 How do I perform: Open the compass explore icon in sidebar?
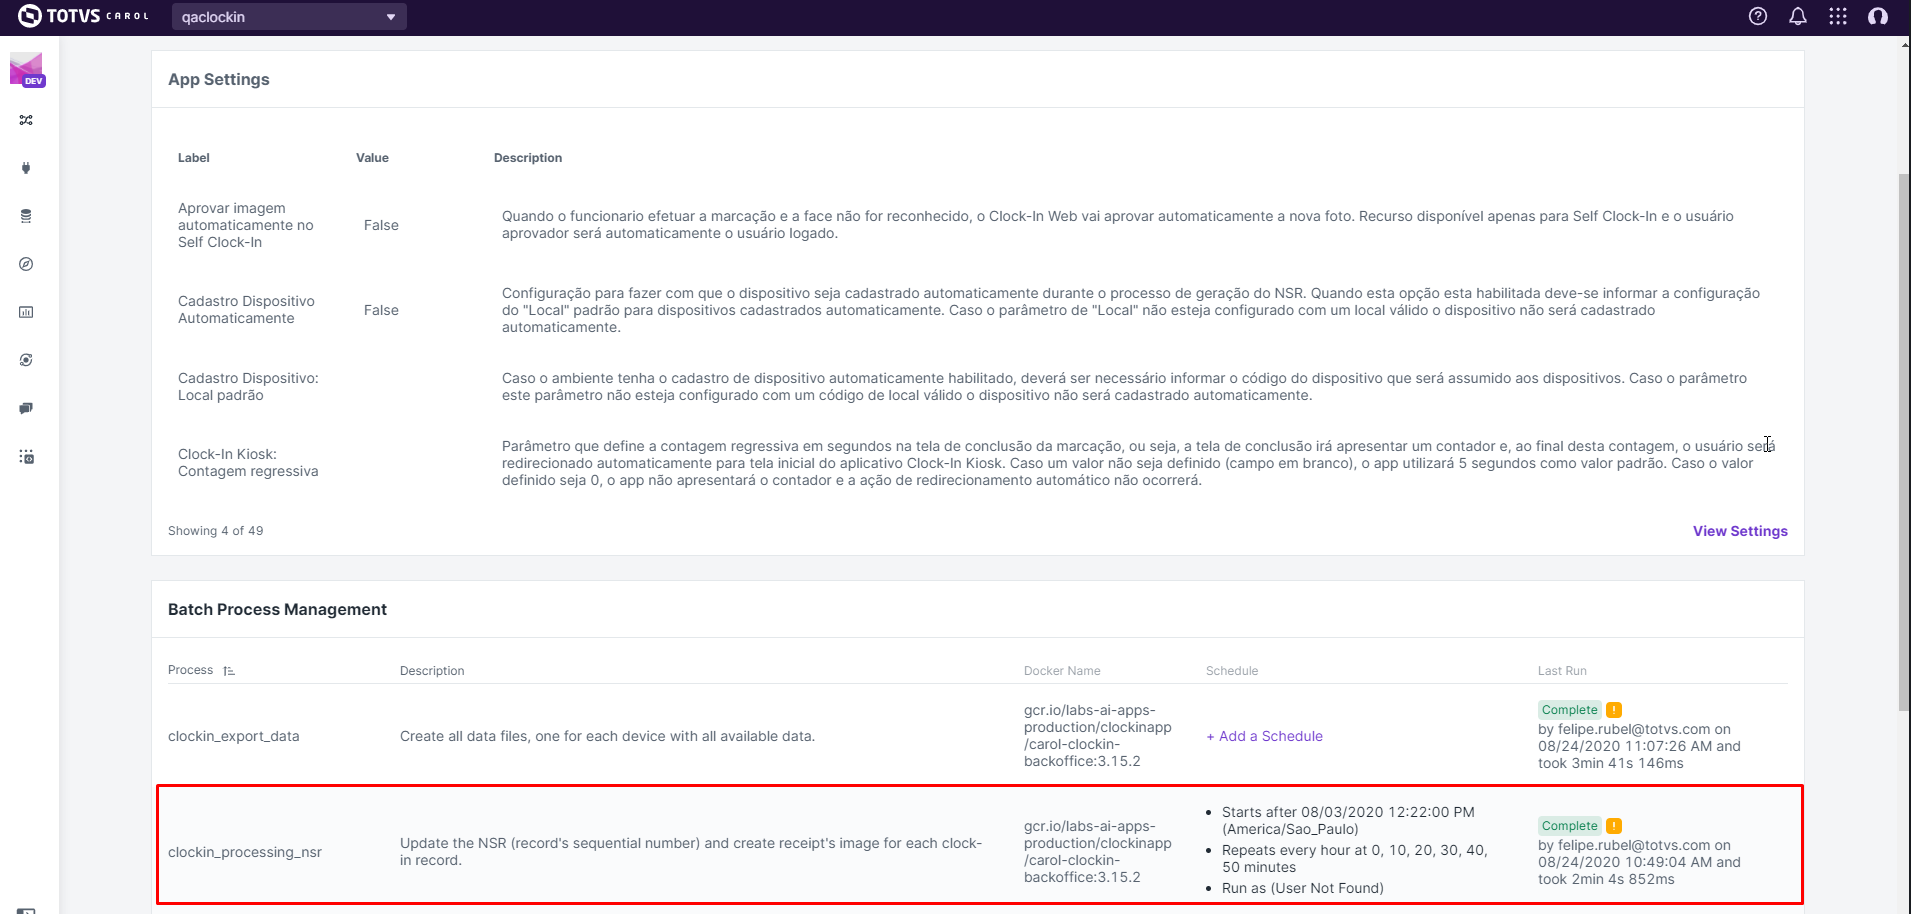(26, 264)
